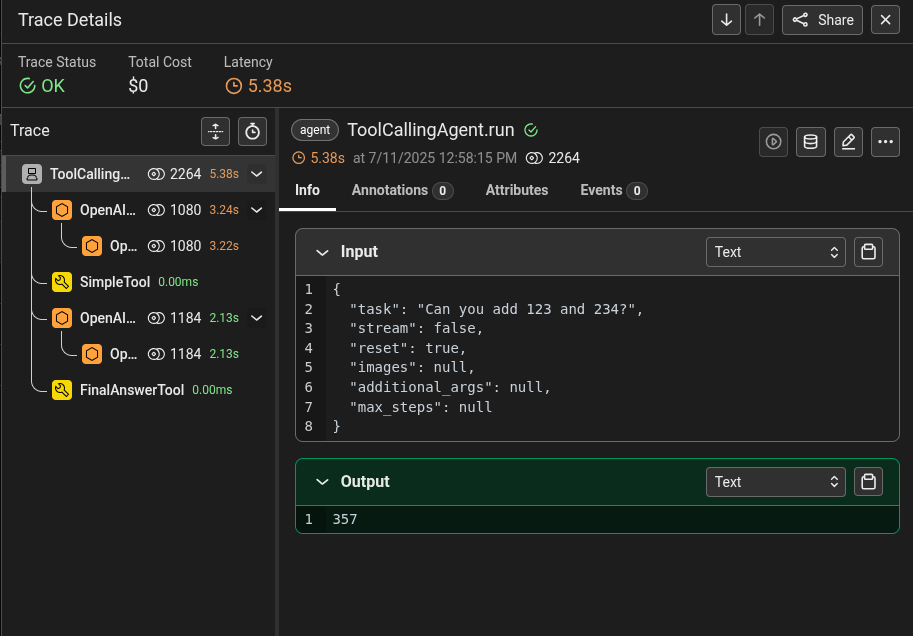The height and width of the screenshot is (636, 913).
Task: Collapse the 2.13s OpenAI span chevron
Action: click(x=257, y=318)
